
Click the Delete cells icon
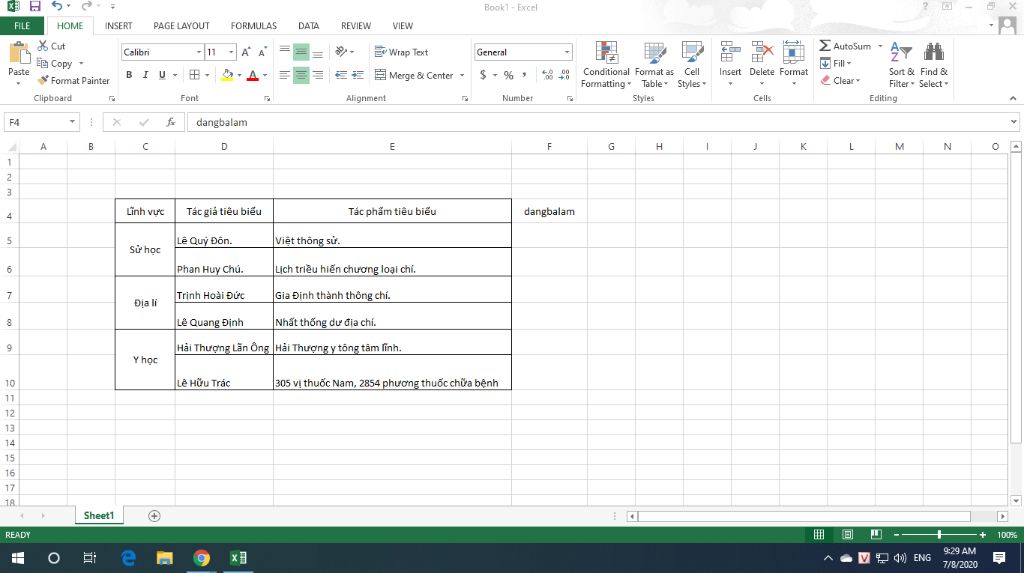point(762,53)
